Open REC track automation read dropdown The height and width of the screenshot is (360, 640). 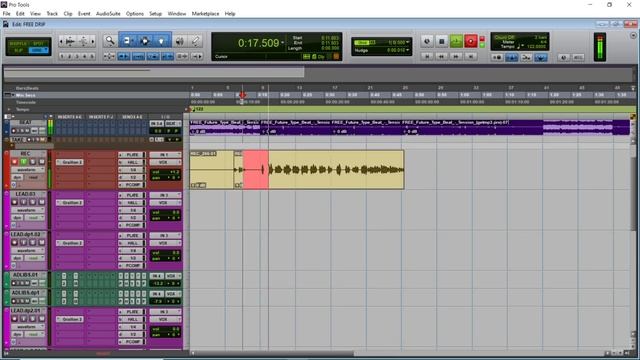35,177
